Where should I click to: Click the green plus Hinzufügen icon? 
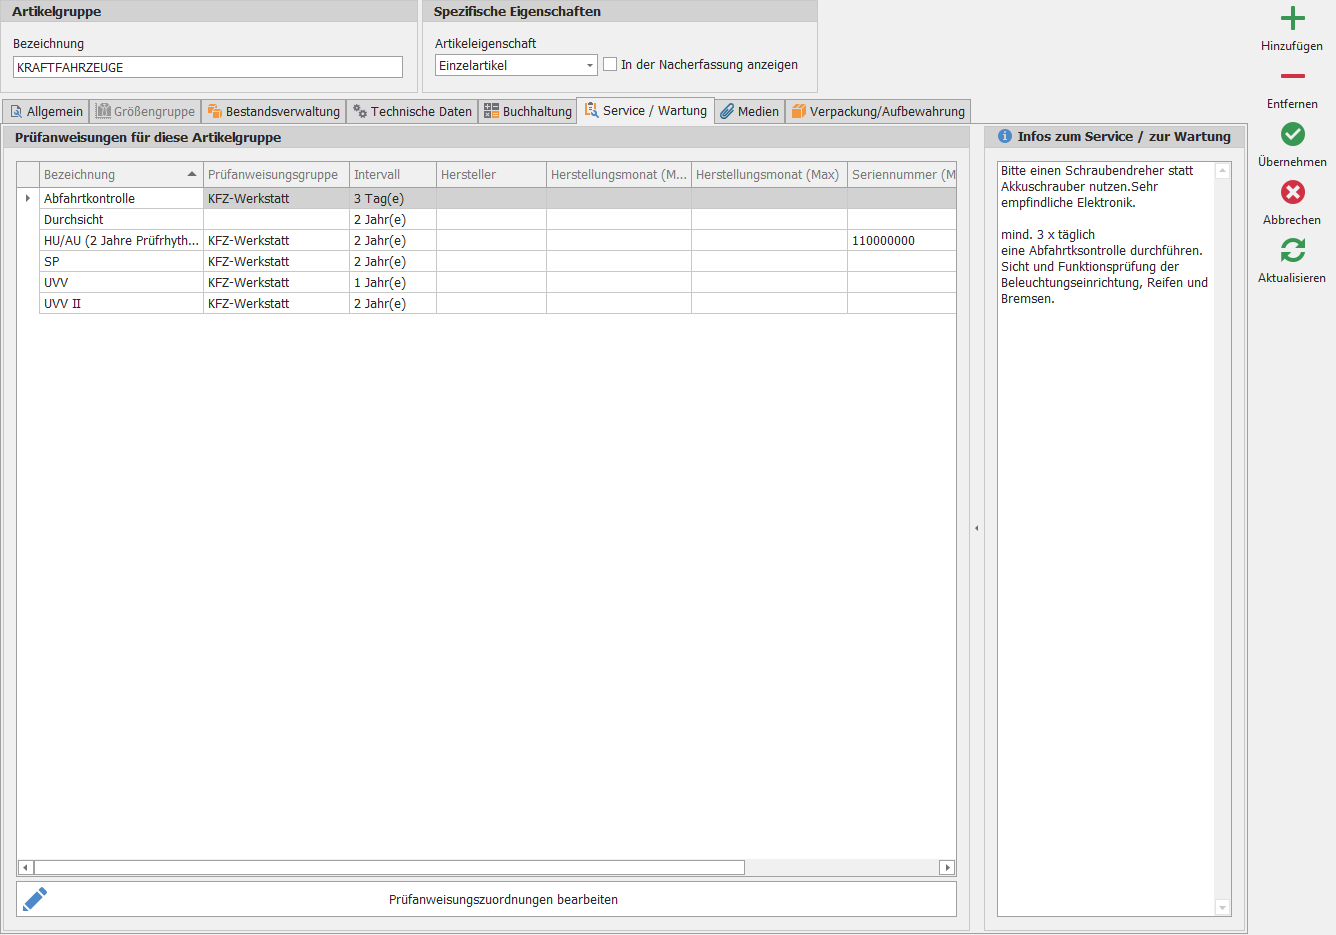pyautogui.click(x=1292, y=19)
